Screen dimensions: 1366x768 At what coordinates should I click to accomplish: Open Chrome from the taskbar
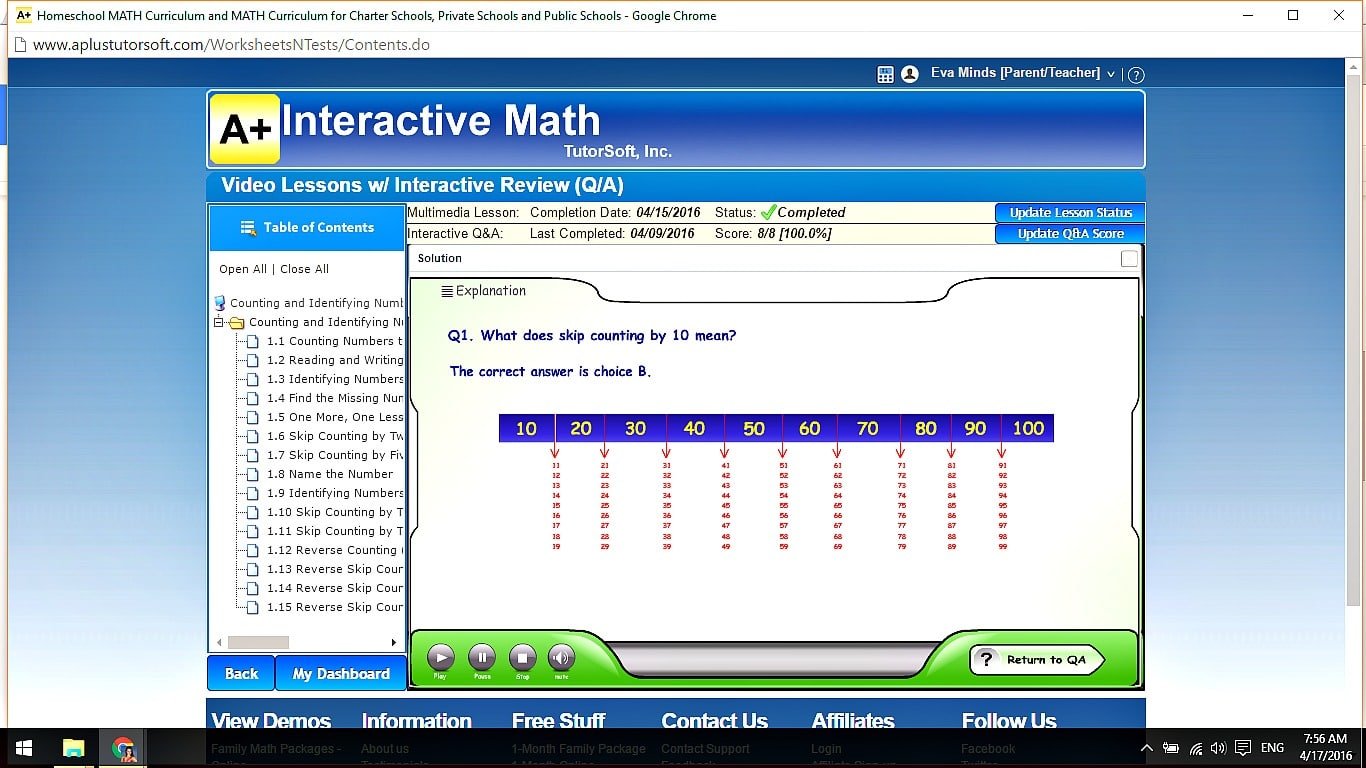tap(124, 747)
